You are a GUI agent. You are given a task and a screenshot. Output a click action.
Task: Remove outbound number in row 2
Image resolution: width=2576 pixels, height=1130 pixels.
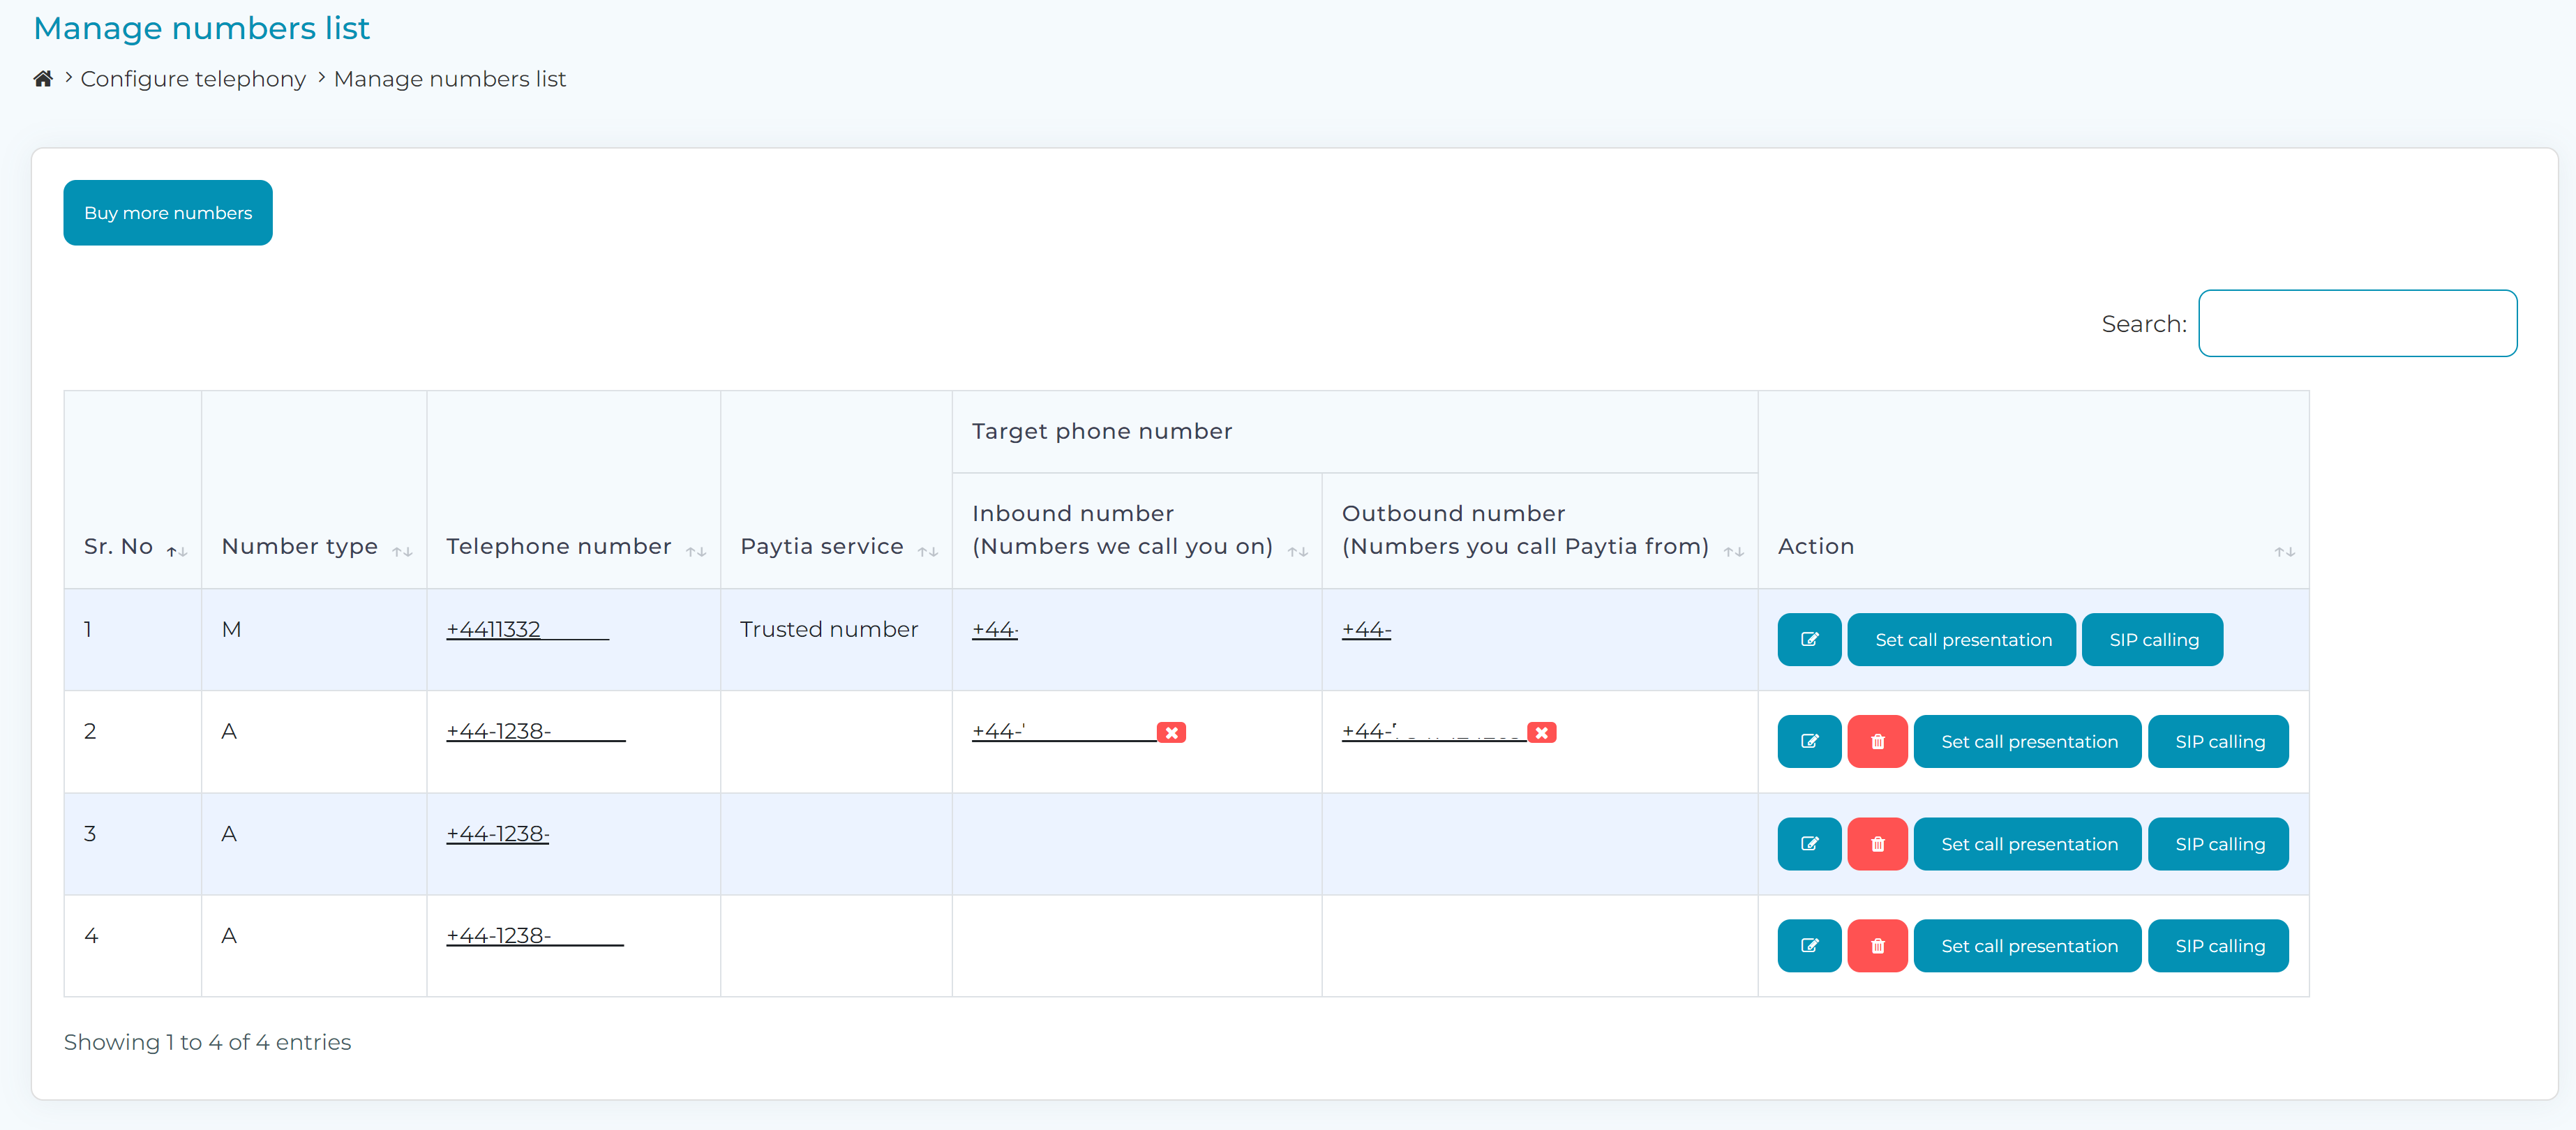1542,733
